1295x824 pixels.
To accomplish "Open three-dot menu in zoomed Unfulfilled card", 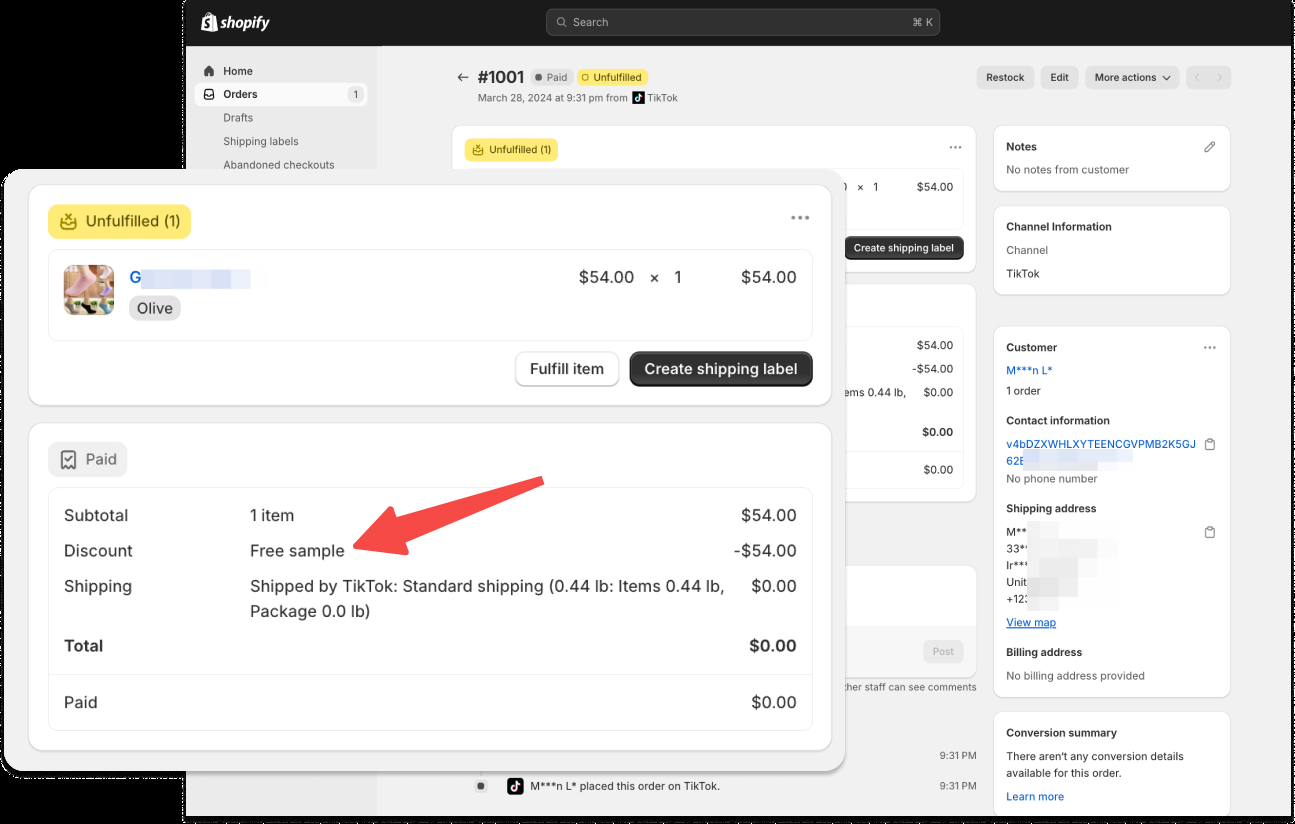I will coord(799,218).
